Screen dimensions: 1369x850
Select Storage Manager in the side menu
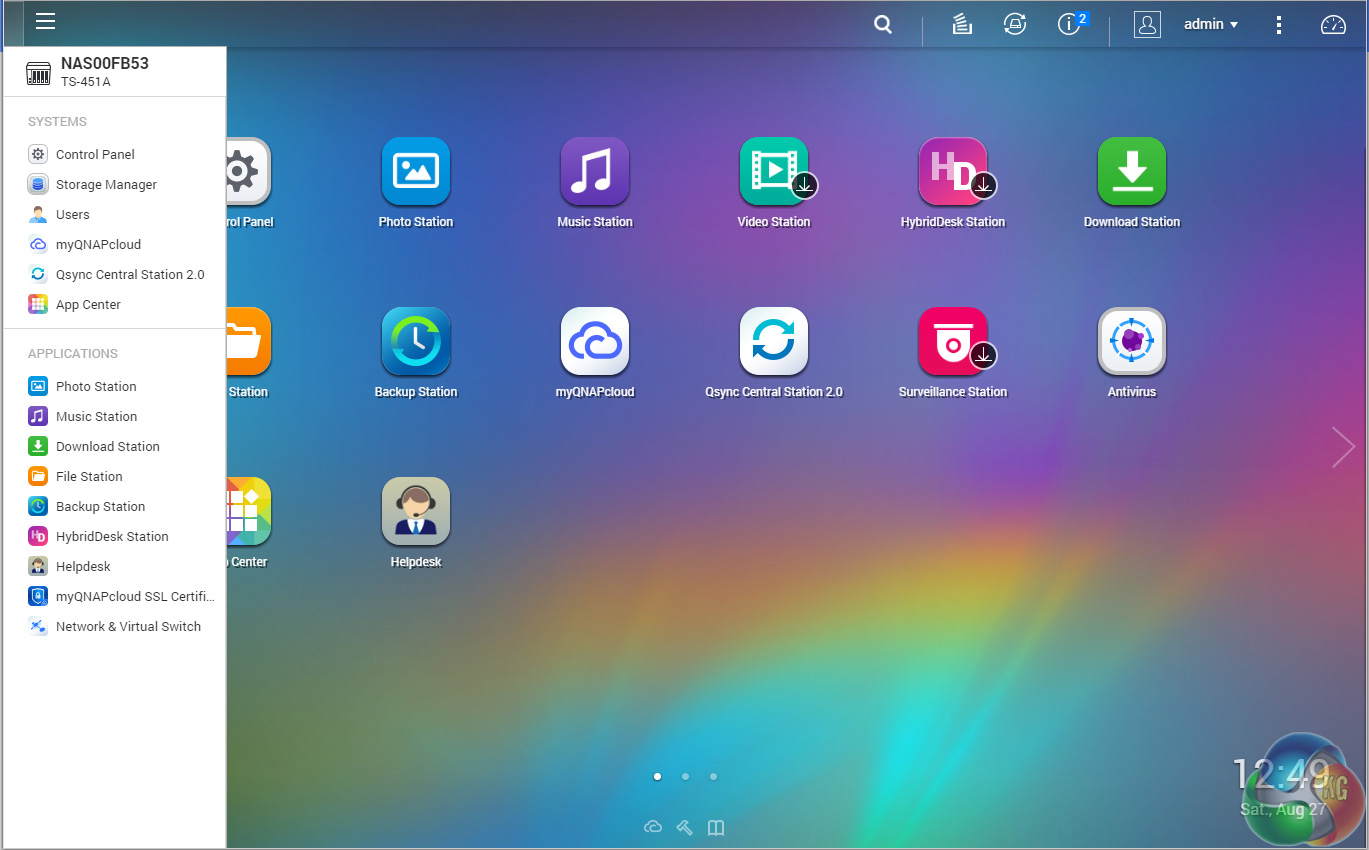106,185
